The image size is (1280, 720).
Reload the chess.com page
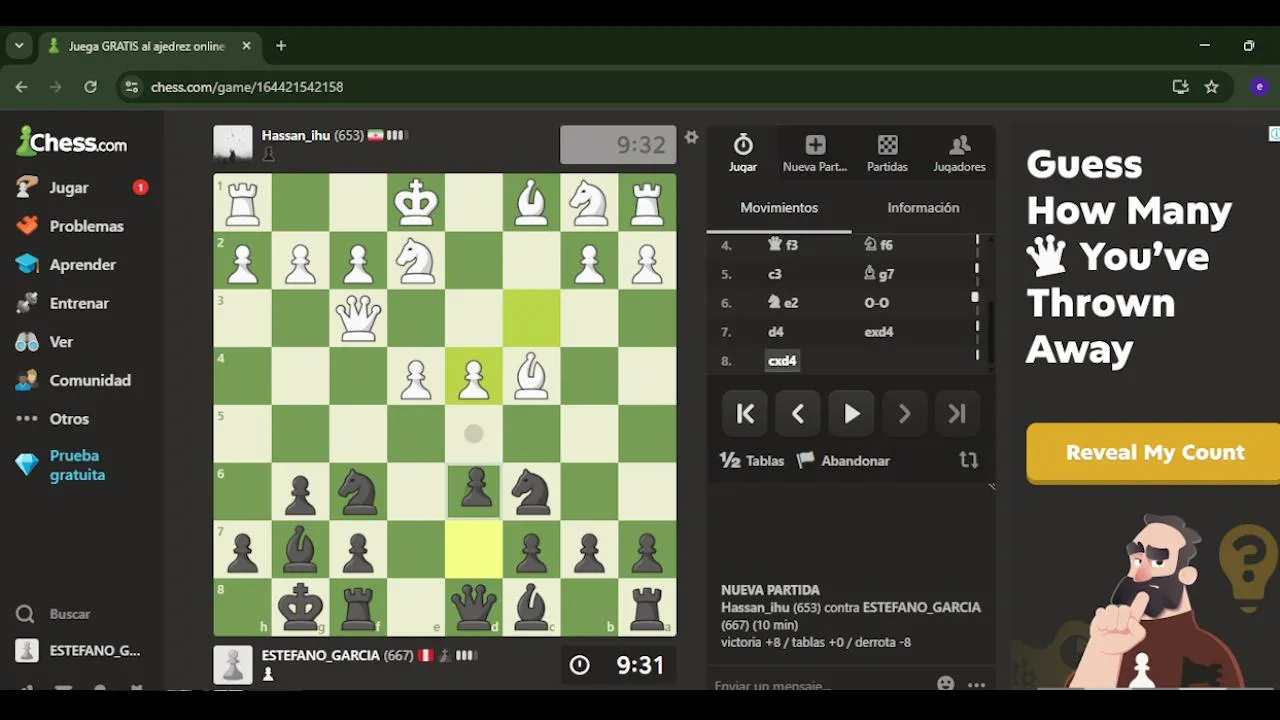[x=90, y=87]
